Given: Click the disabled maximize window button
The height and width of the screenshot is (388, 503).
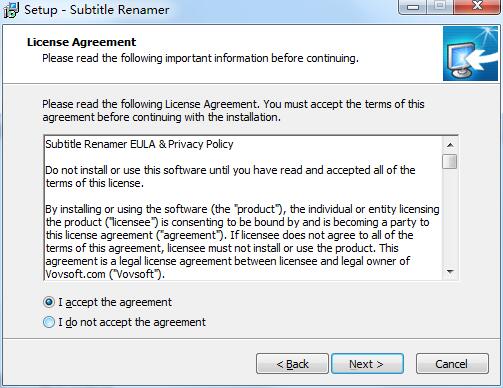Looking at the screenshot, I should (x=441, y=7).
